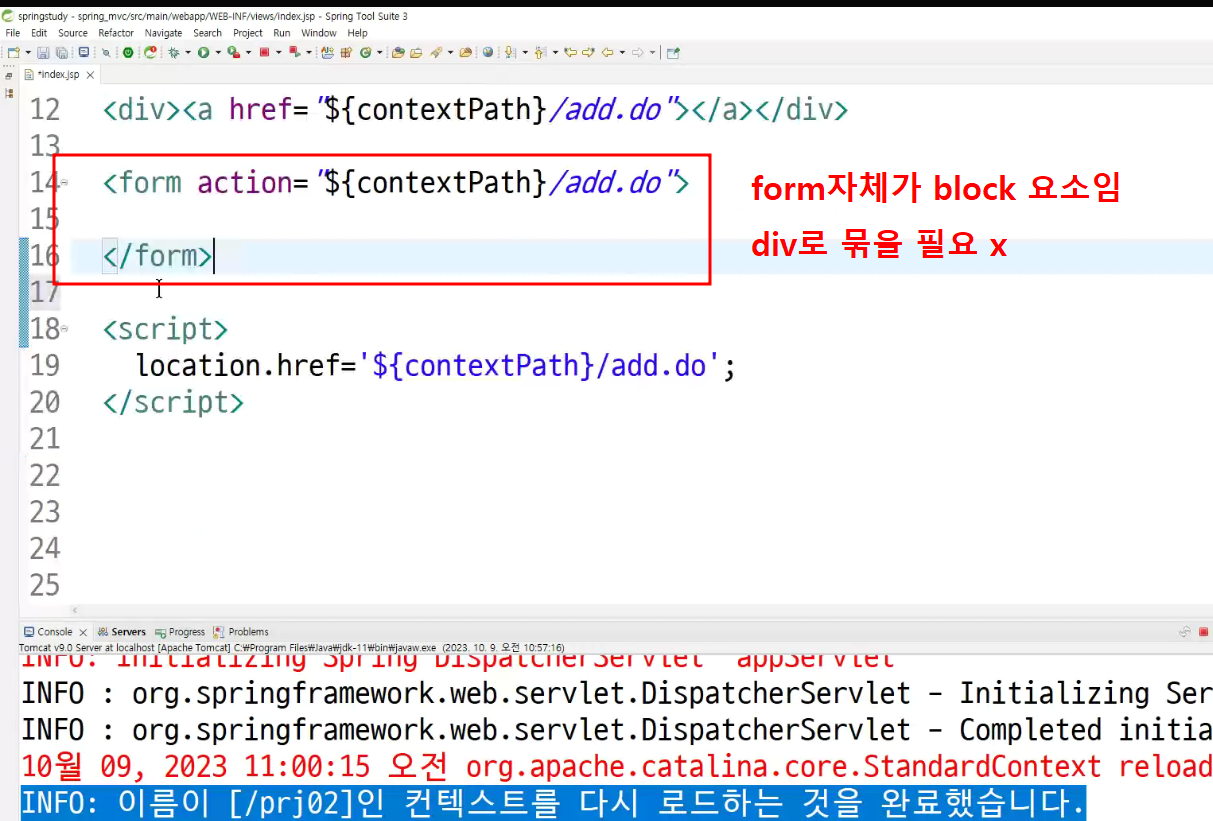The width and height of the screenshot is (1213, 821).
Task: Open the Search menu
Action: click(x=208, y=33)
